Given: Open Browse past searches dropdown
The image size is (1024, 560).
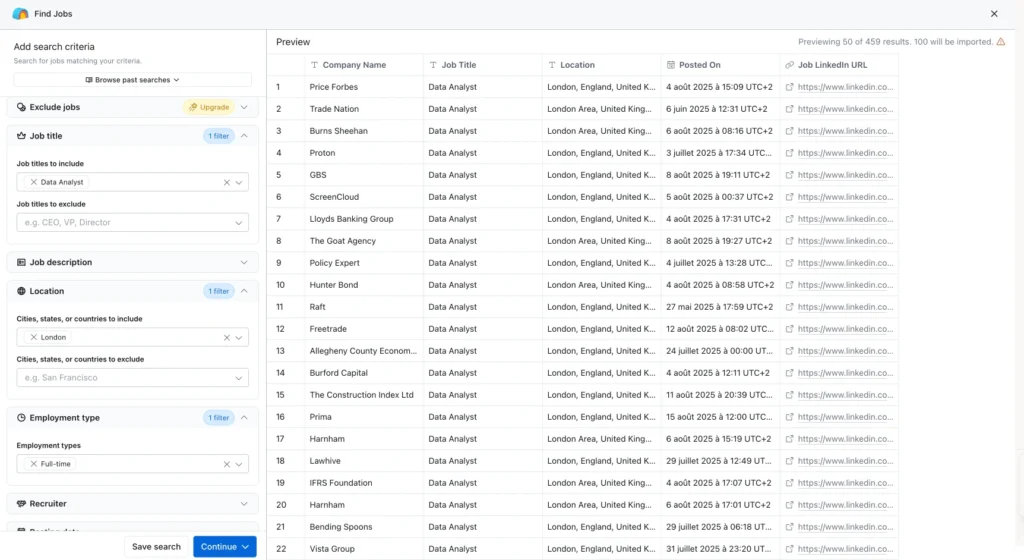Looking at the screenshot, I should click(x=132, y=80).
